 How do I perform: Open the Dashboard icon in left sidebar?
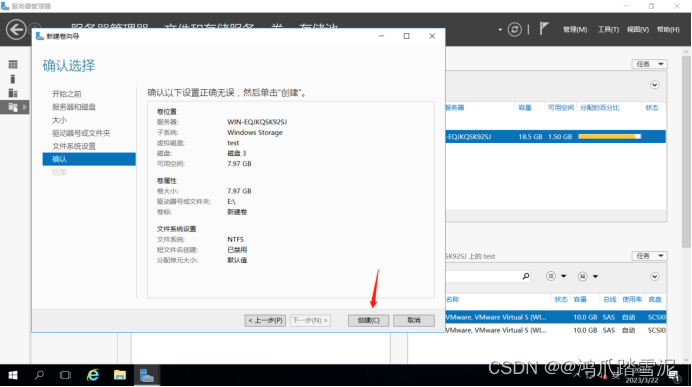pyautogui.click(x=13, y=65)
